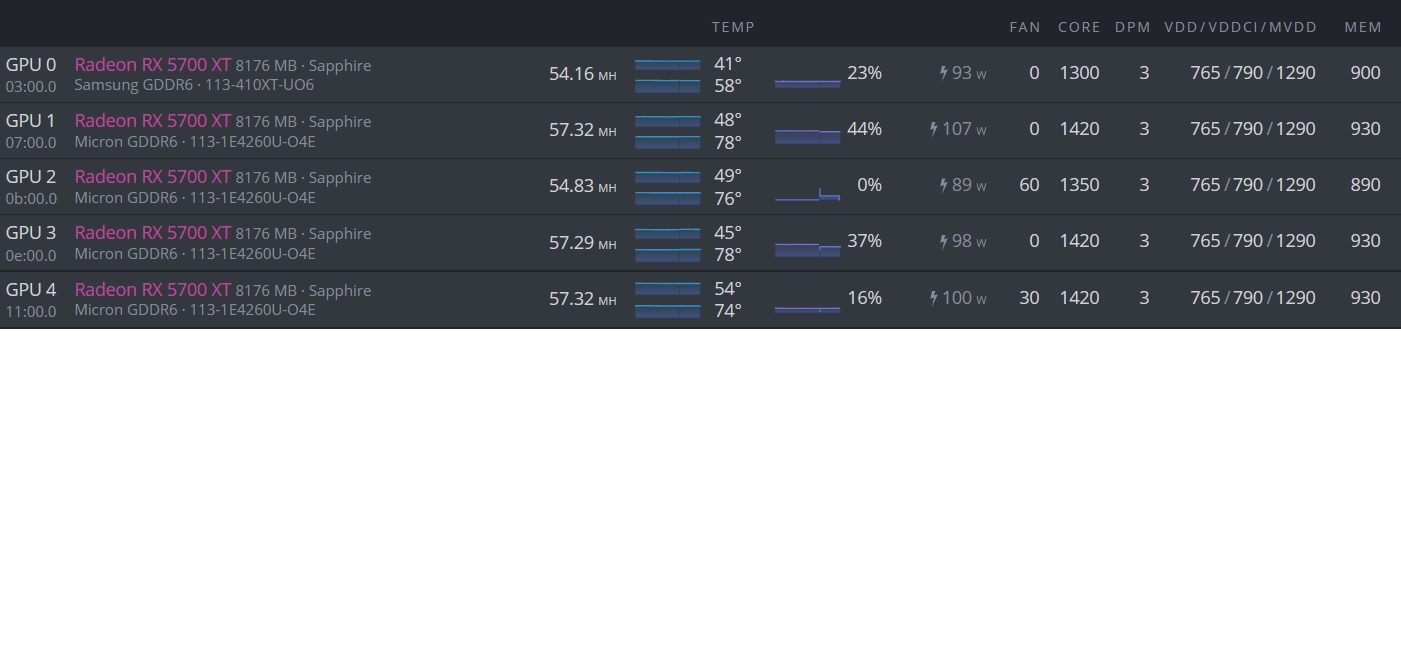Open the GPU 3 Radeon RX 5700 XT link
The width and height of the screenshot is (1401, 648).
pos(152,233)
